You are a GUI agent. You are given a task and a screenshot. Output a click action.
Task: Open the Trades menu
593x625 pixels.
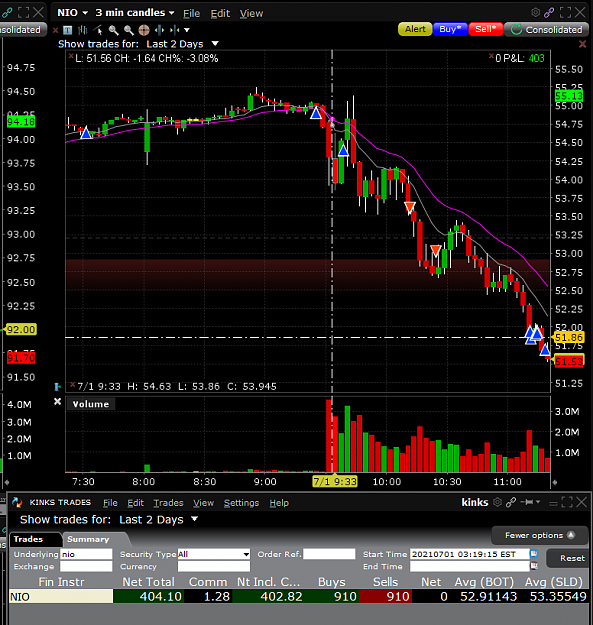click(168, 503)
